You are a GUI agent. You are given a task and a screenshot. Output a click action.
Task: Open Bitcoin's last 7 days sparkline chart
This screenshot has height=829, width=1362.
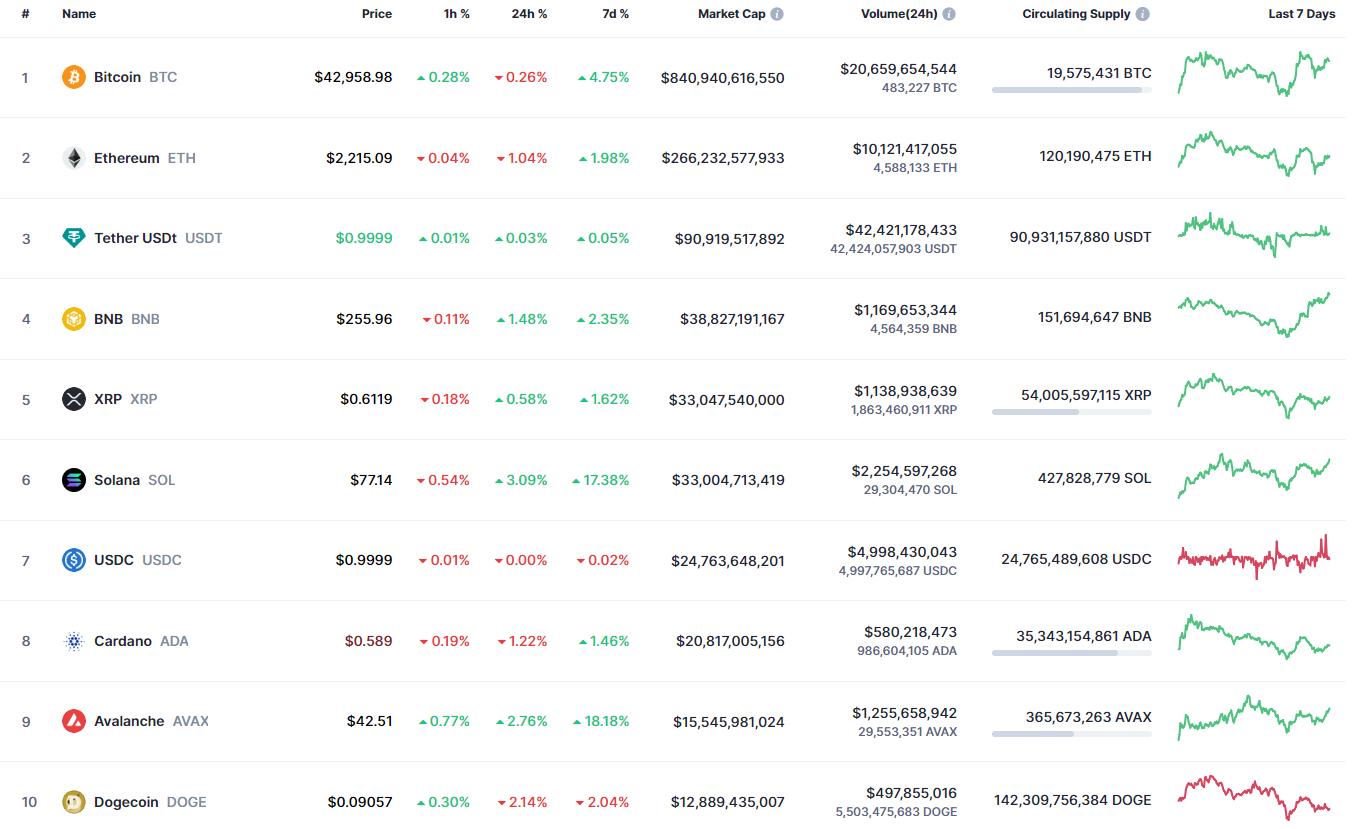[1254, 74]
